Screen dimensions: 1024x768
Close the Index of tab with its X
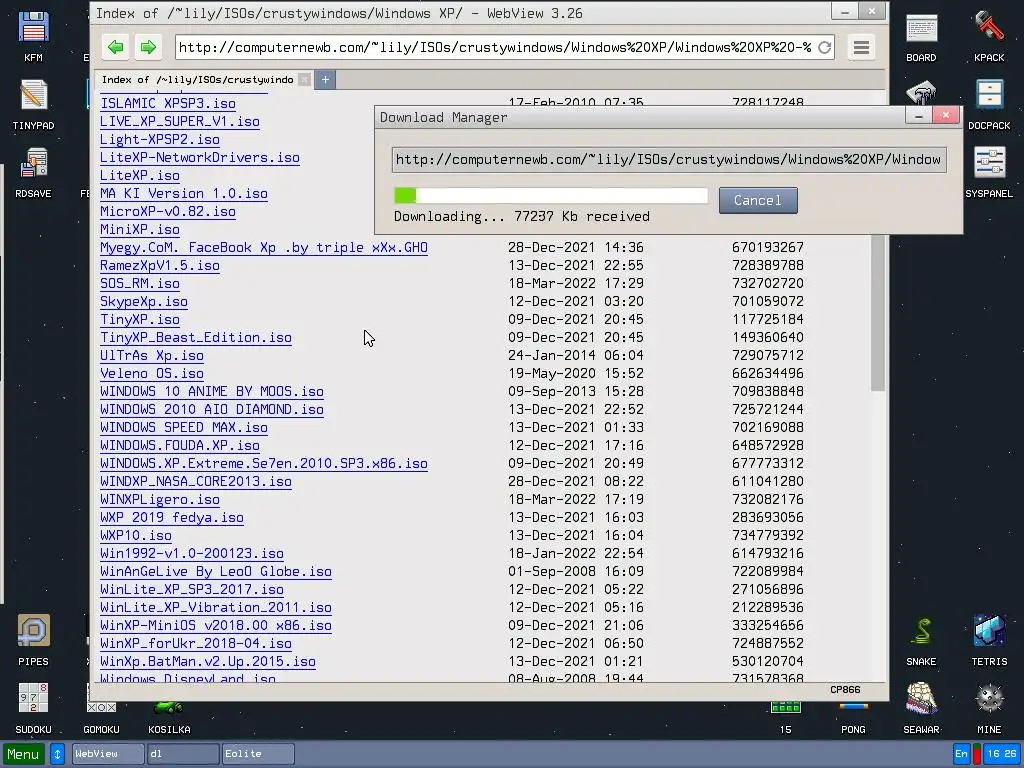click(304, 80)
